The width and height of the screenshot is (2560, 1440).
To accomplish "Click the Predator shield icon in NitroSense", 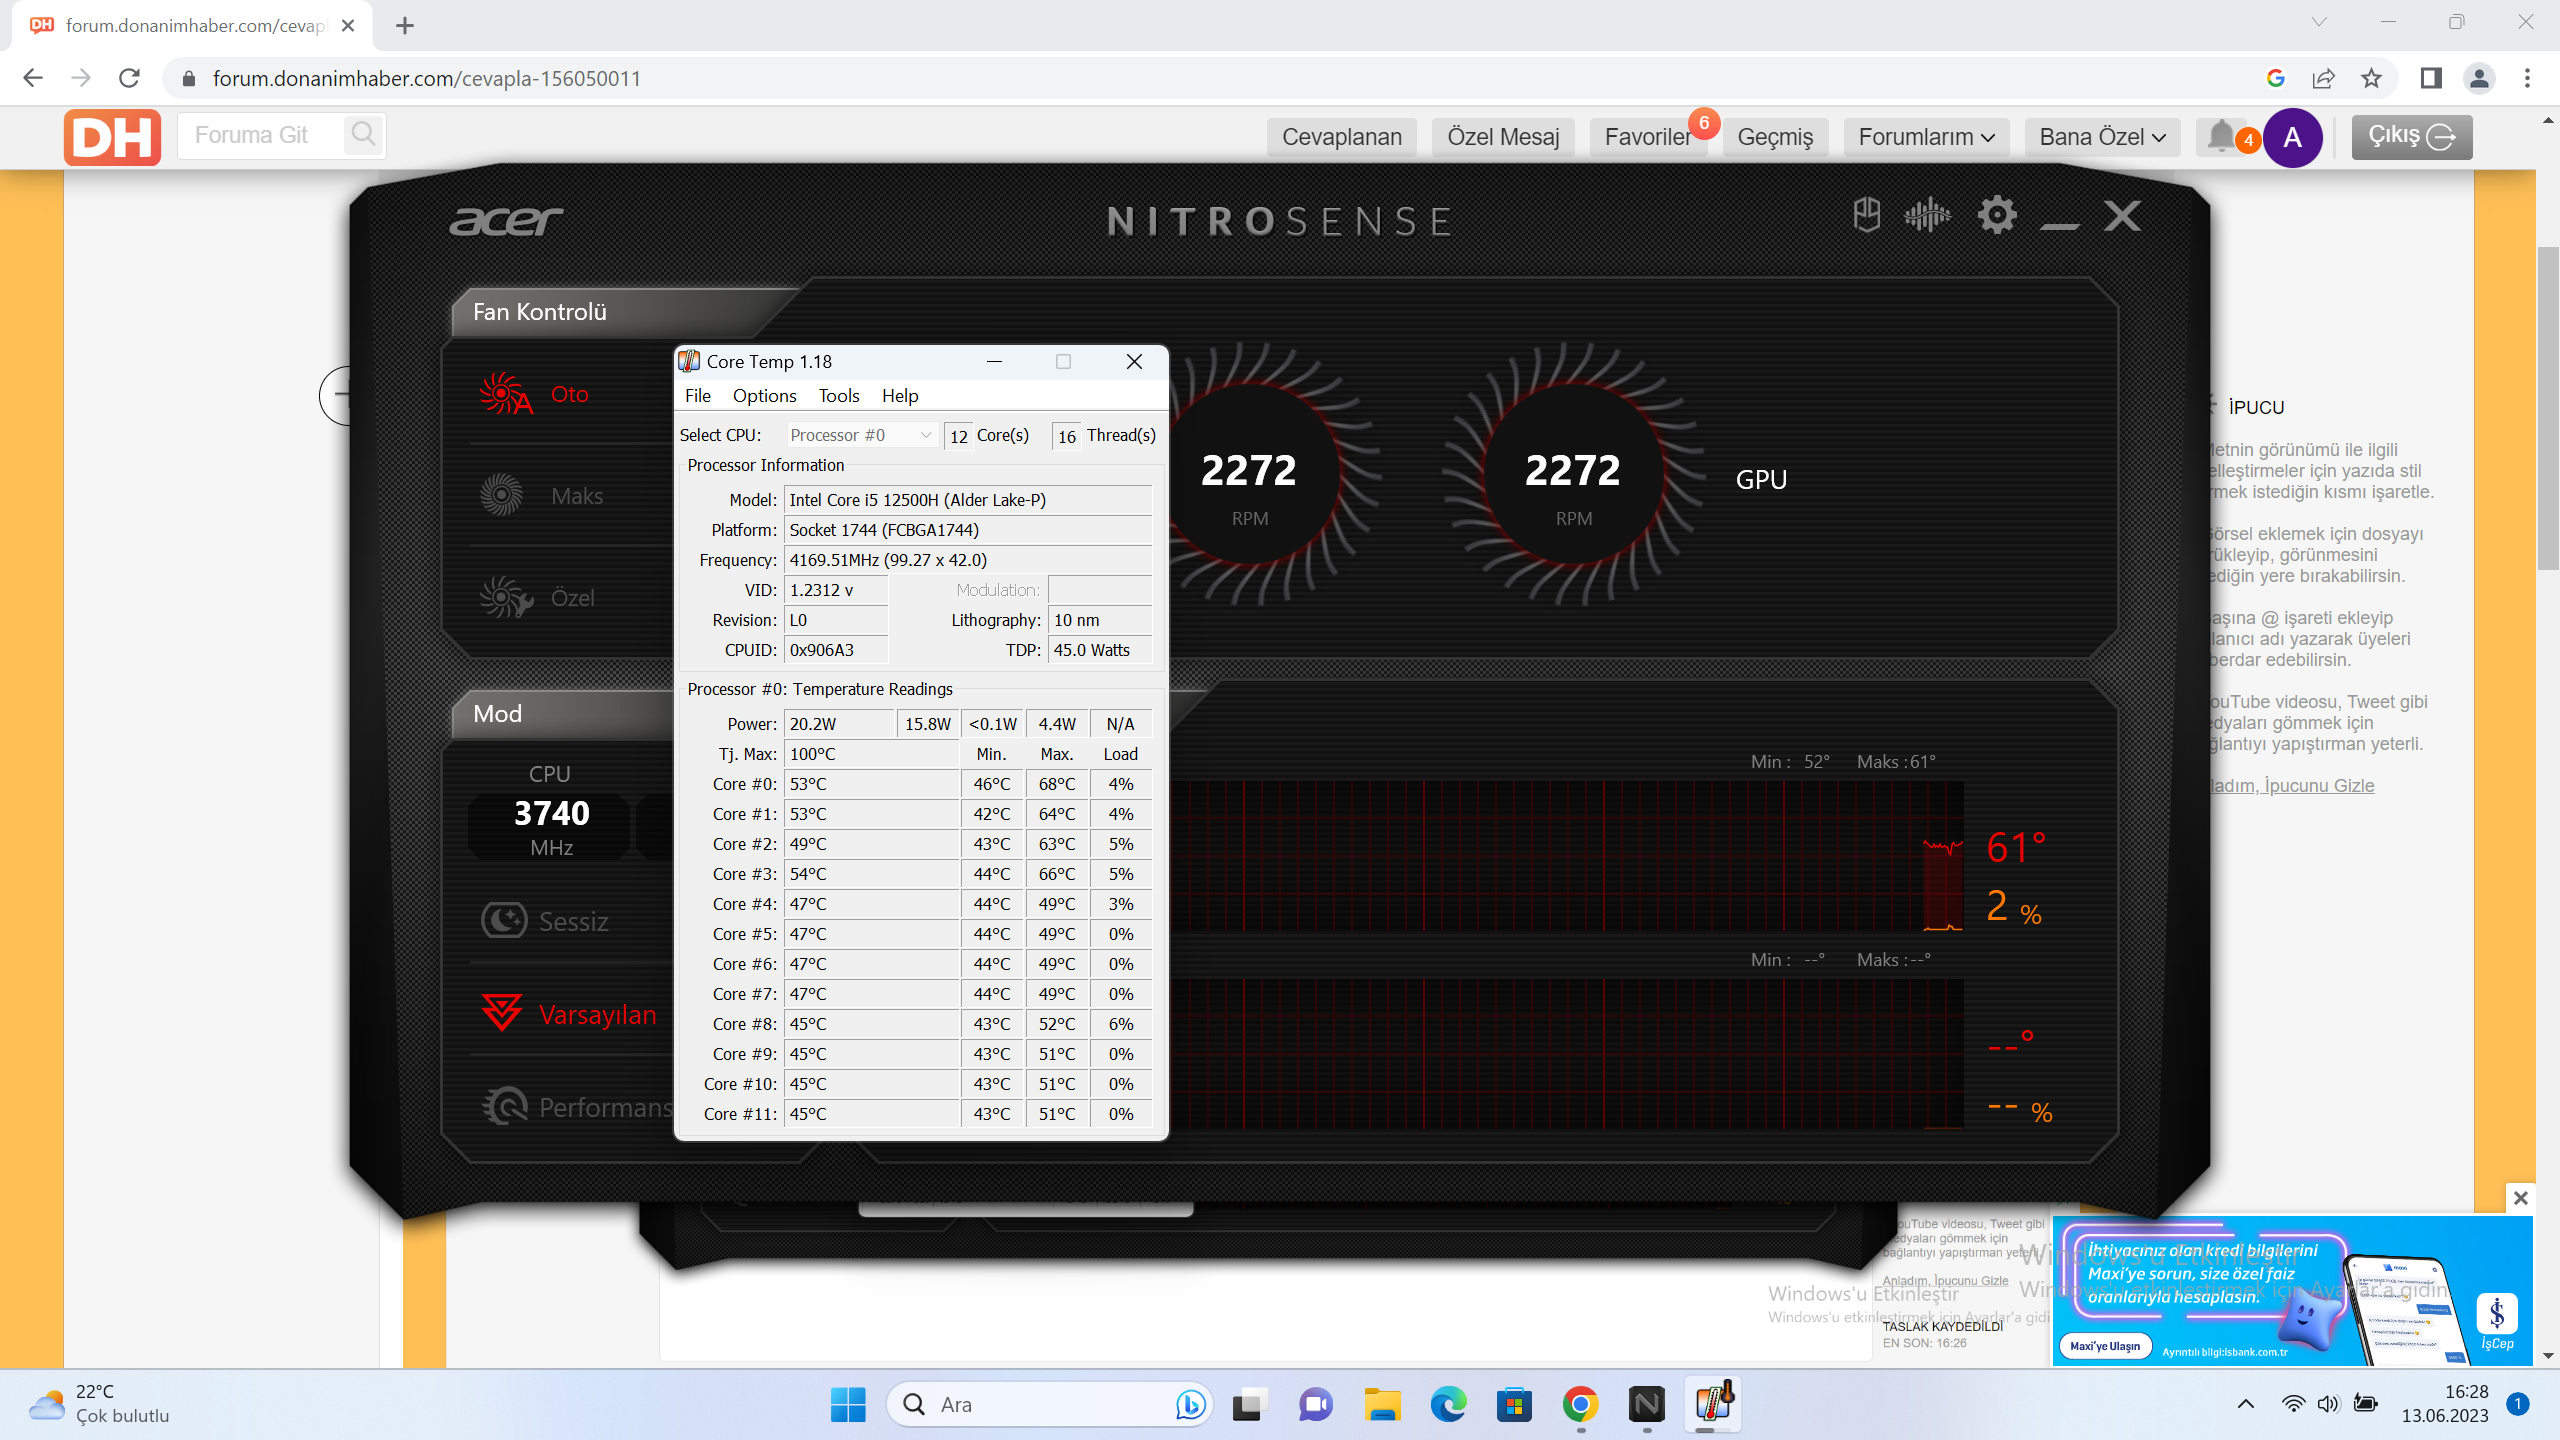I will (1866, 216).
